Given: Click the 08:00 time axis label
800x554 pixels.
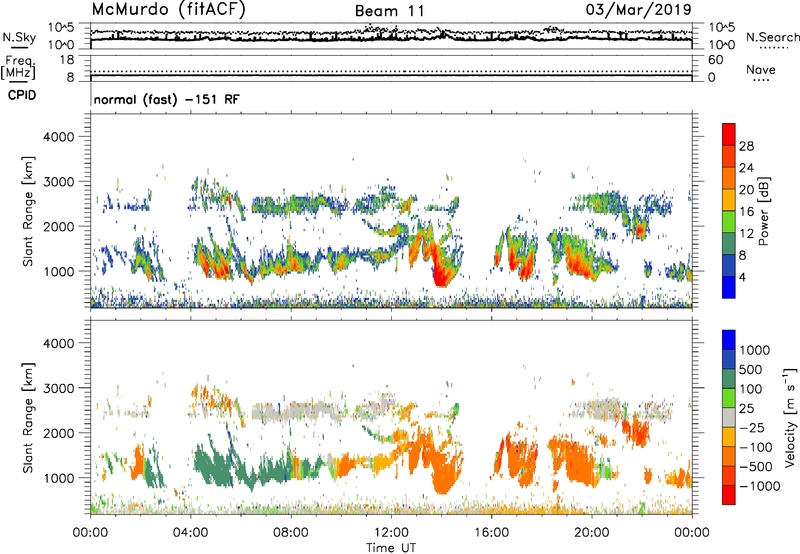Looking at the screenshot, I should coord(291,533).
